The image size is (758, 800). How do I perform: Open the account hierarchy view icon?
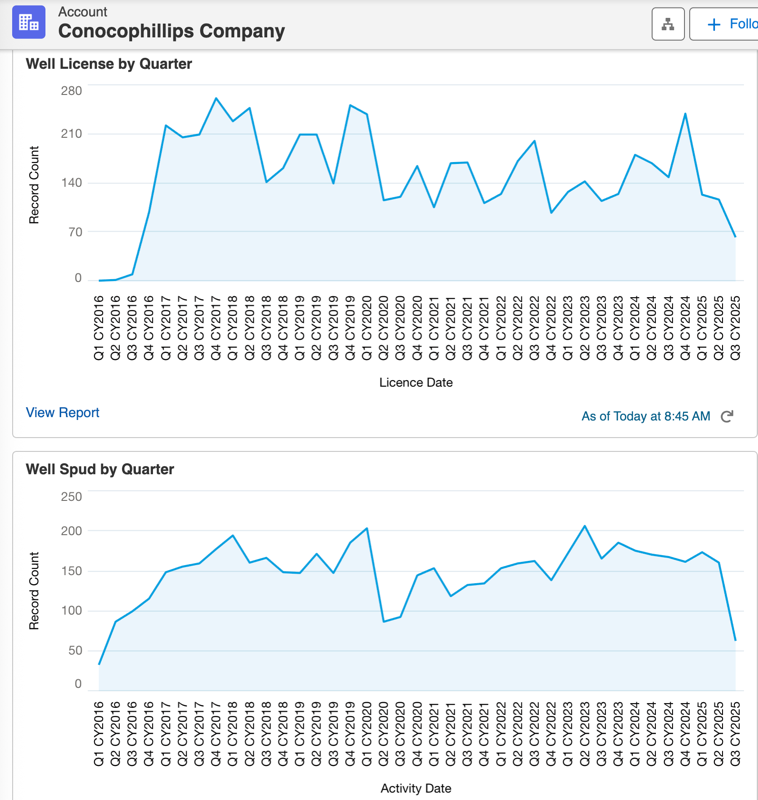tap(668, 24)
